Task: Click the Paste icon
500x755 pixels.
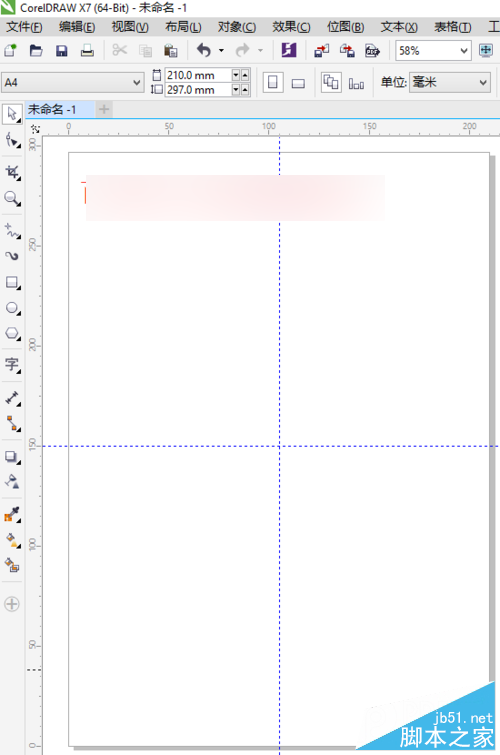Action: [x=171, y=50]
